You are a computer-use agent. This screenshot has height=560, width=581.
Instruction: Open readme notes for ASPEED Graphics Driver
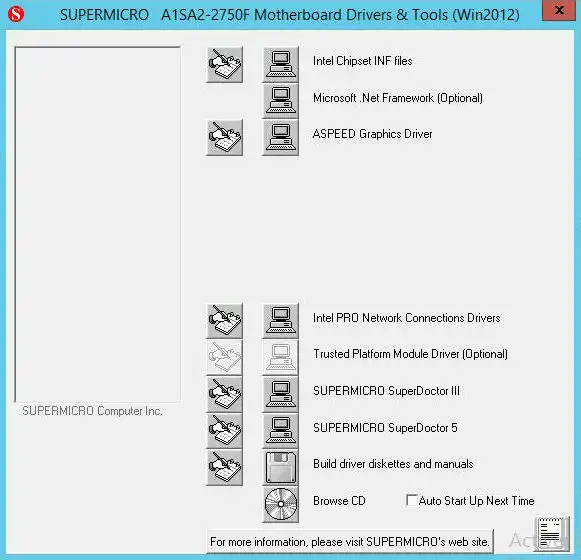click(225, 137)
